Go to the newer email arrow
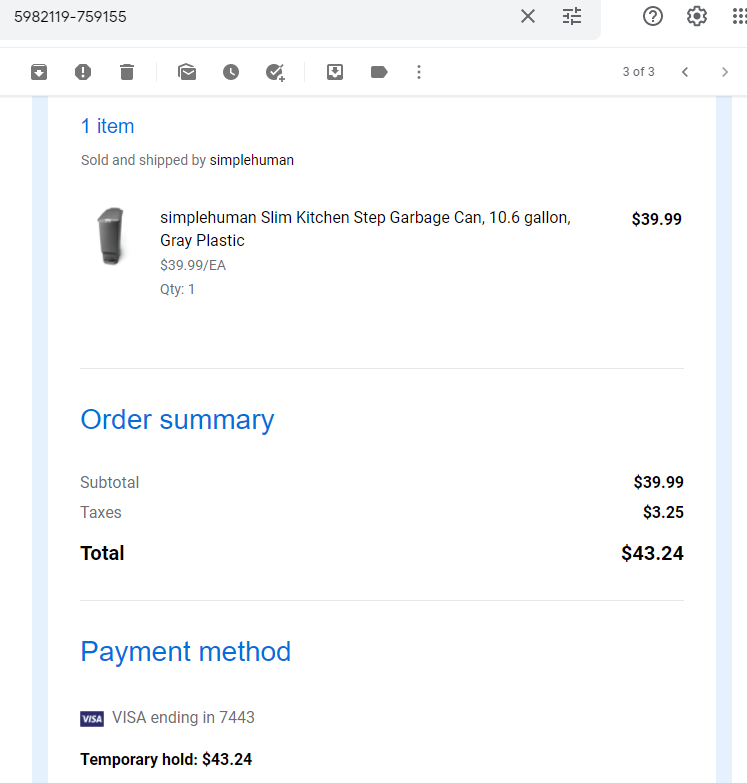747x783 pixels. pos(685,72)
